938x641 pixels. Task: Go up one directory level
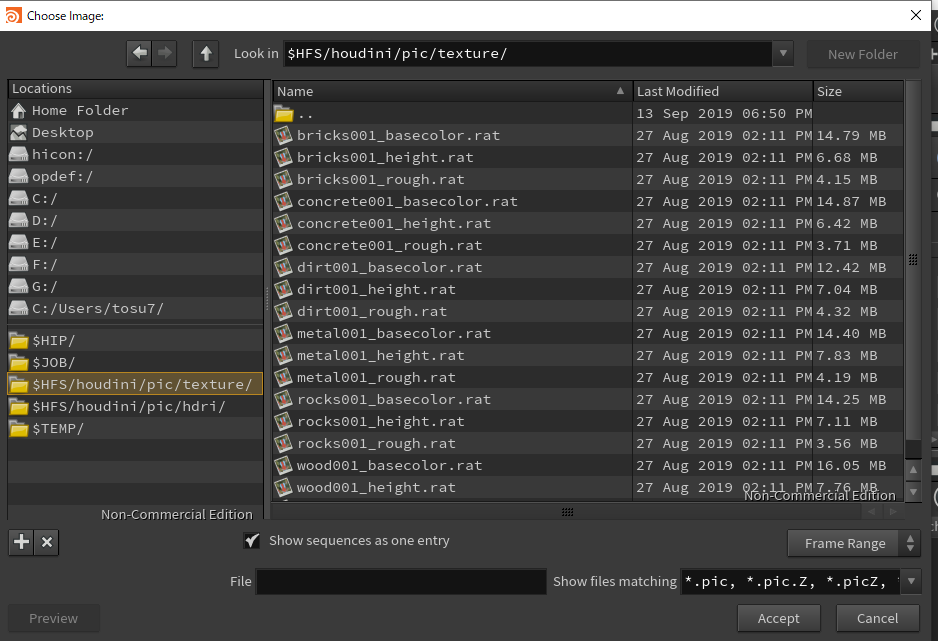coord(205,53)
